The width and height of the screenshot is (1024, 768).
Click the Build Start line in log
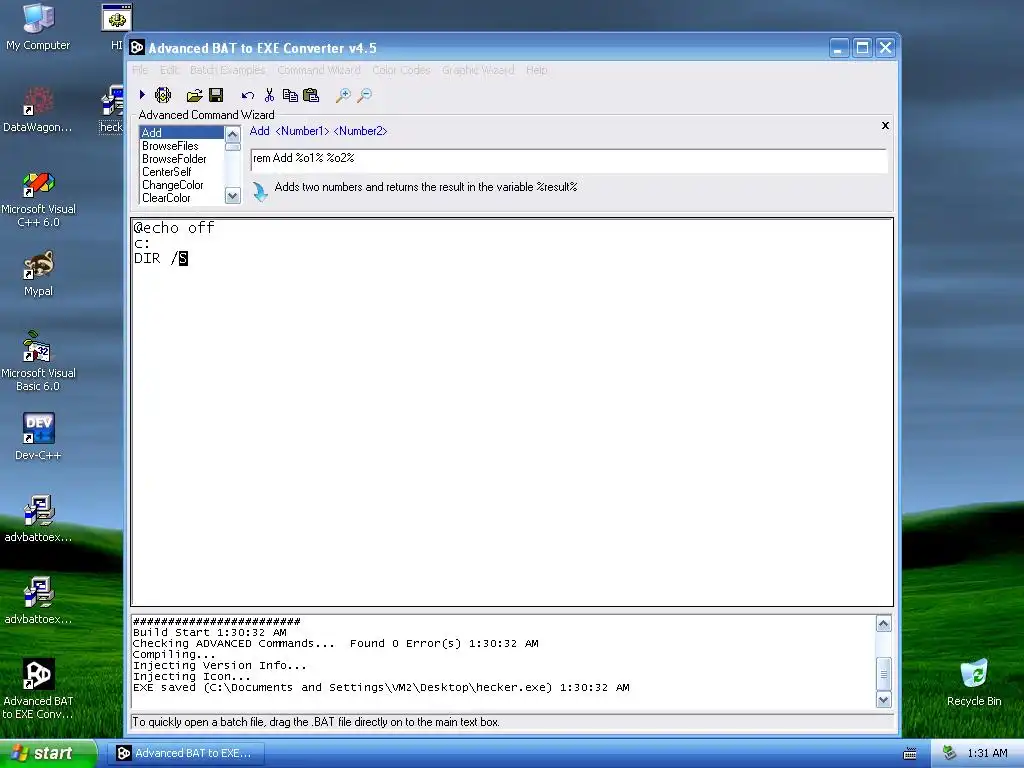tap(210, 632)
